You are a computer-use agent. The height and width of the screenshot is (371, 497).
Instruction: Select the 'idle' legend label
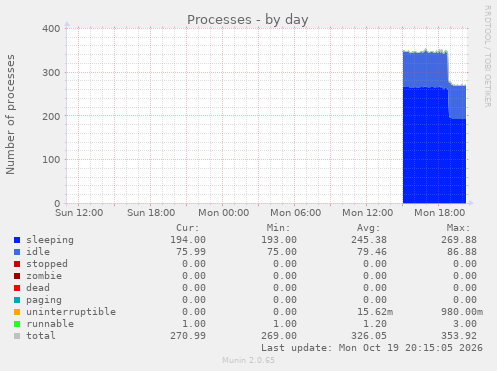[38, 252]
